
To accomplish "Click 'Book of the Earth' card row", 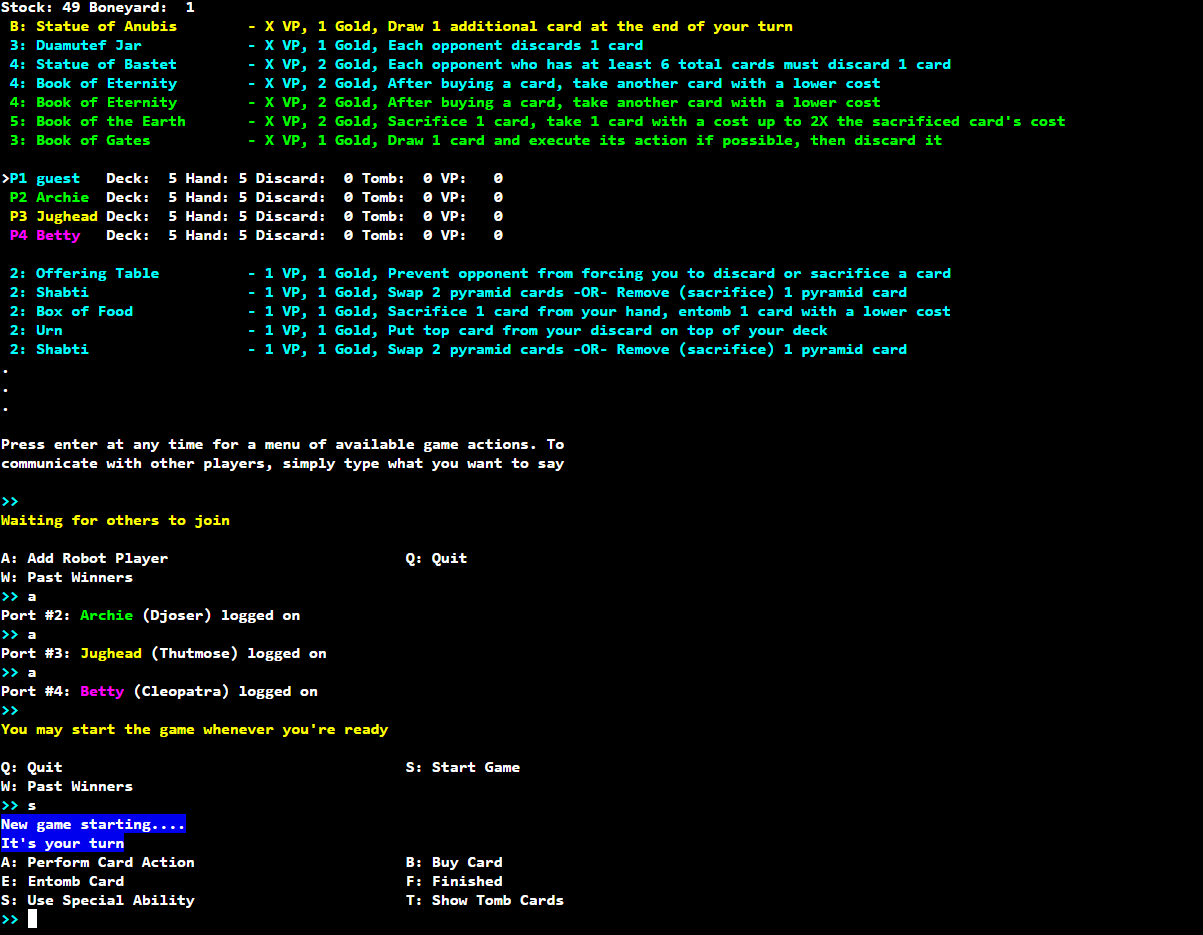I will click(x=537, y=121).
